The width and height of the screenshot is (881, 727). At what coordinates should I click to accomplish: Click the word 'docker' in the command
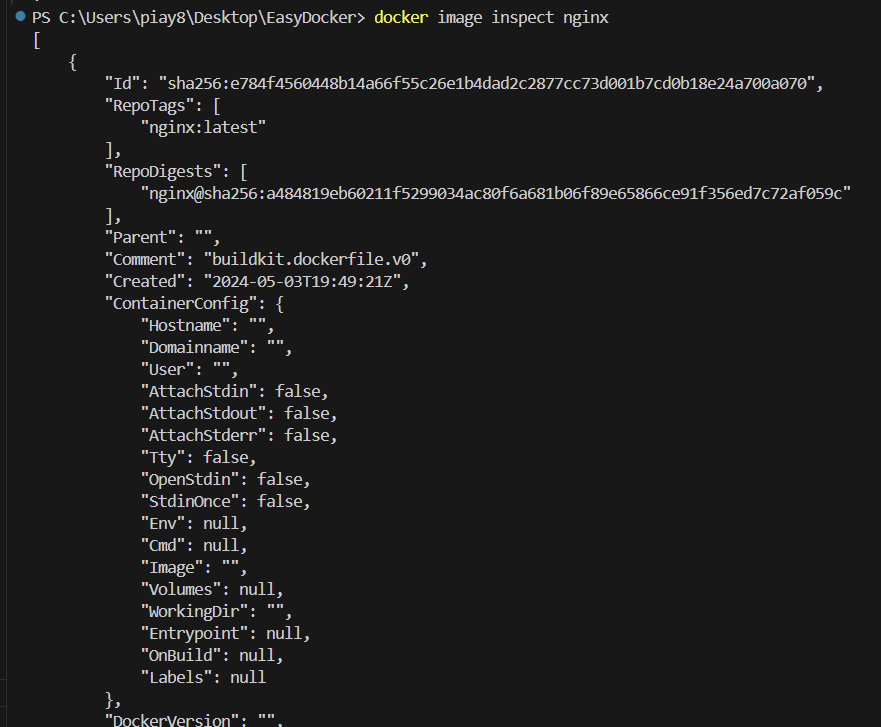[401, 18]
